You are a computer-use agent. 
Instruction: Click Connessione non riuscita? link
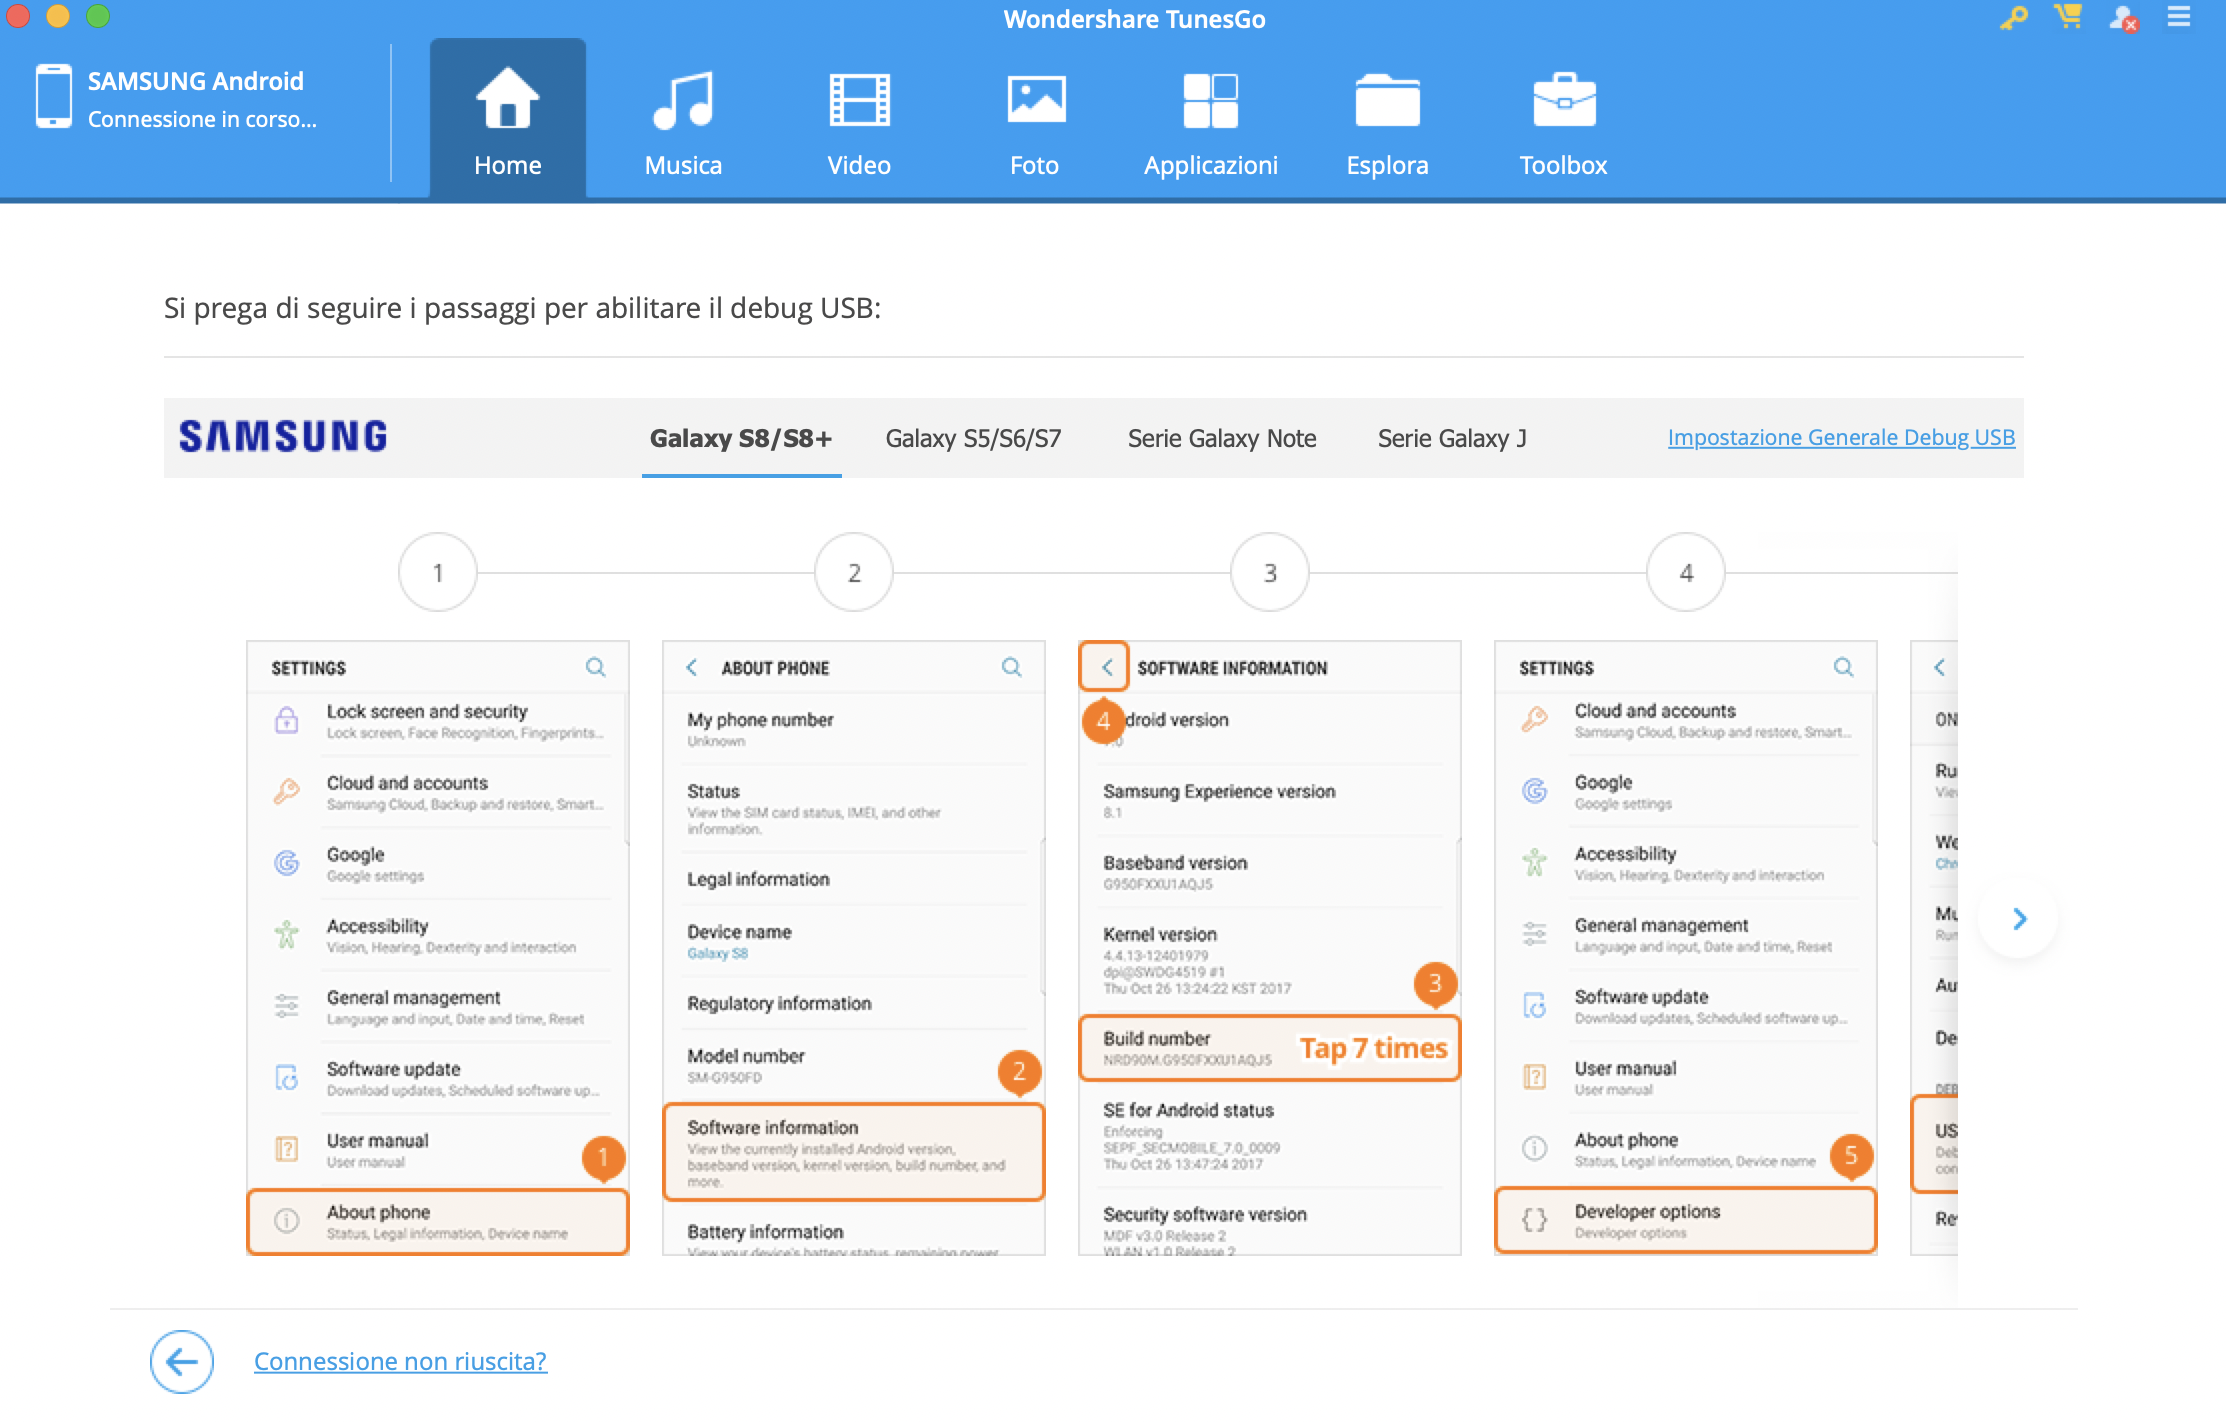pyautogui.click(x=400, y=1361)
